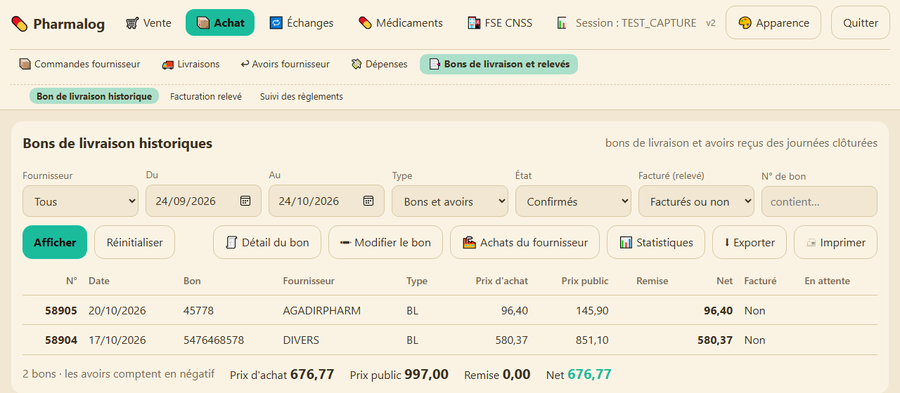Click the Quitter button

(x=860, y=23)
